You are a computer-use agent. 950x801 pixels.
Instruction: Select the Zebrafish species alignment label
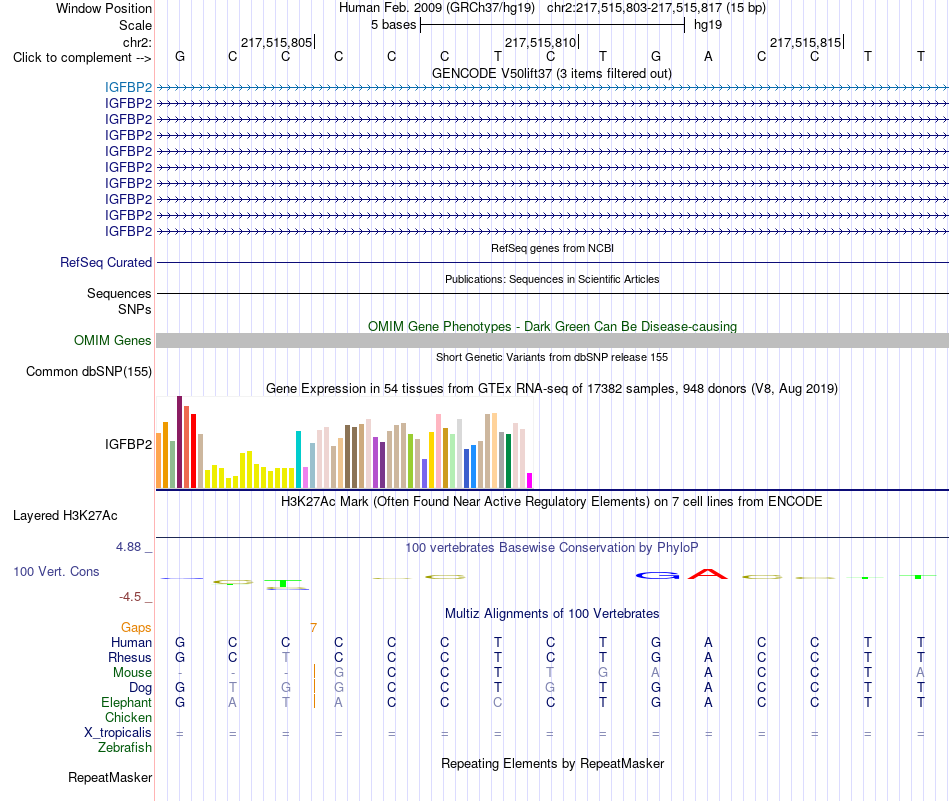tap(125, 748)
